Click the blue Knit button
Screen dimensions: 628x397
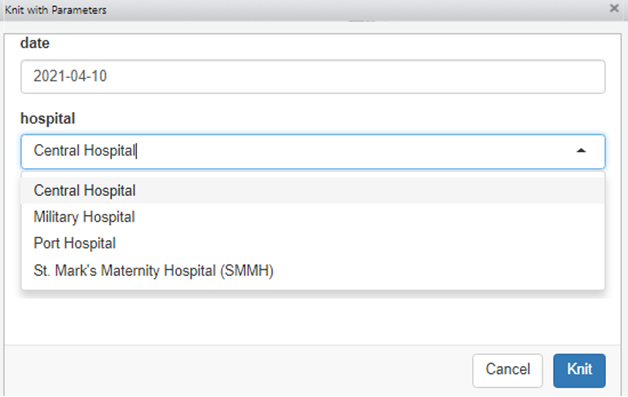click(x=579, y=371)
